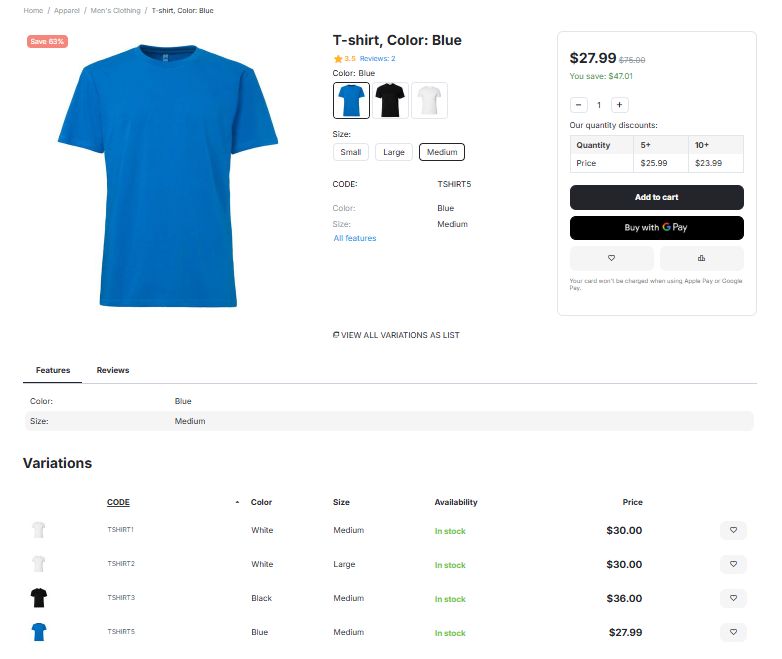Click the Save 63% badge

pos(47,41)
